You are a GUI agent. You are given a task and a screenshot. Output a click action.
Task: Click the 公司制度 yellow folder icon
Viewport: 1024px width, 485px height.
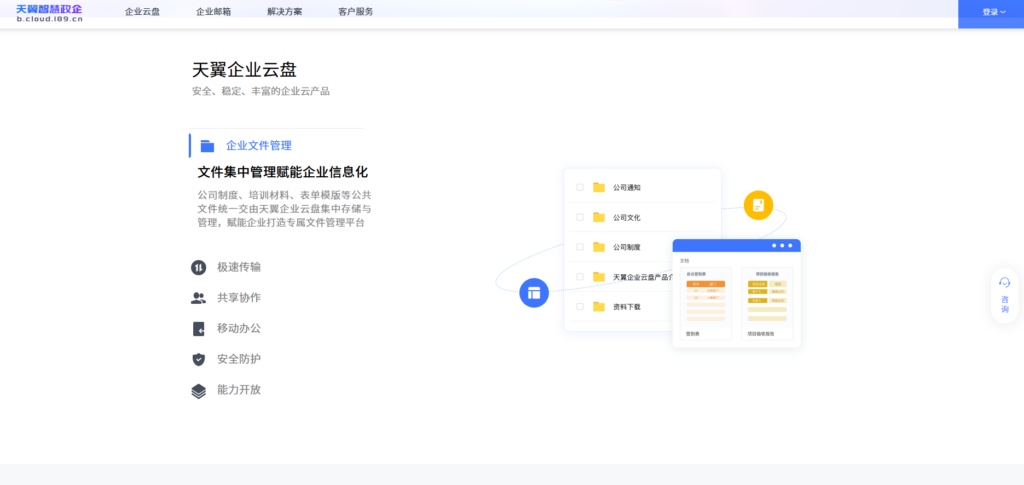pyautogui.click(x=599, y=247)
